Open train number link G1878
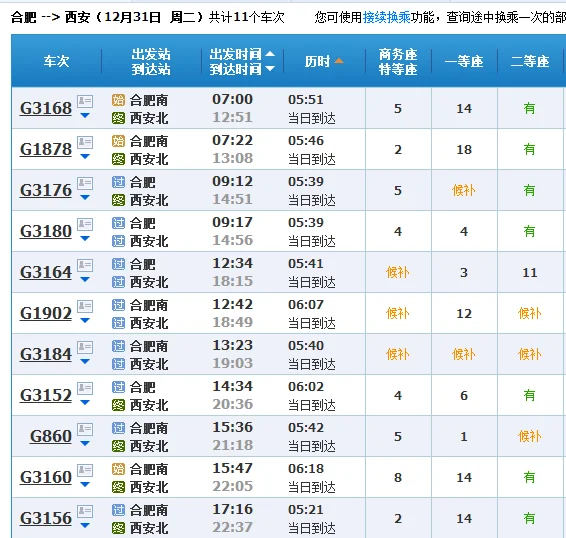The height and width of the screenshot is (538, 566). coord(46,149)
